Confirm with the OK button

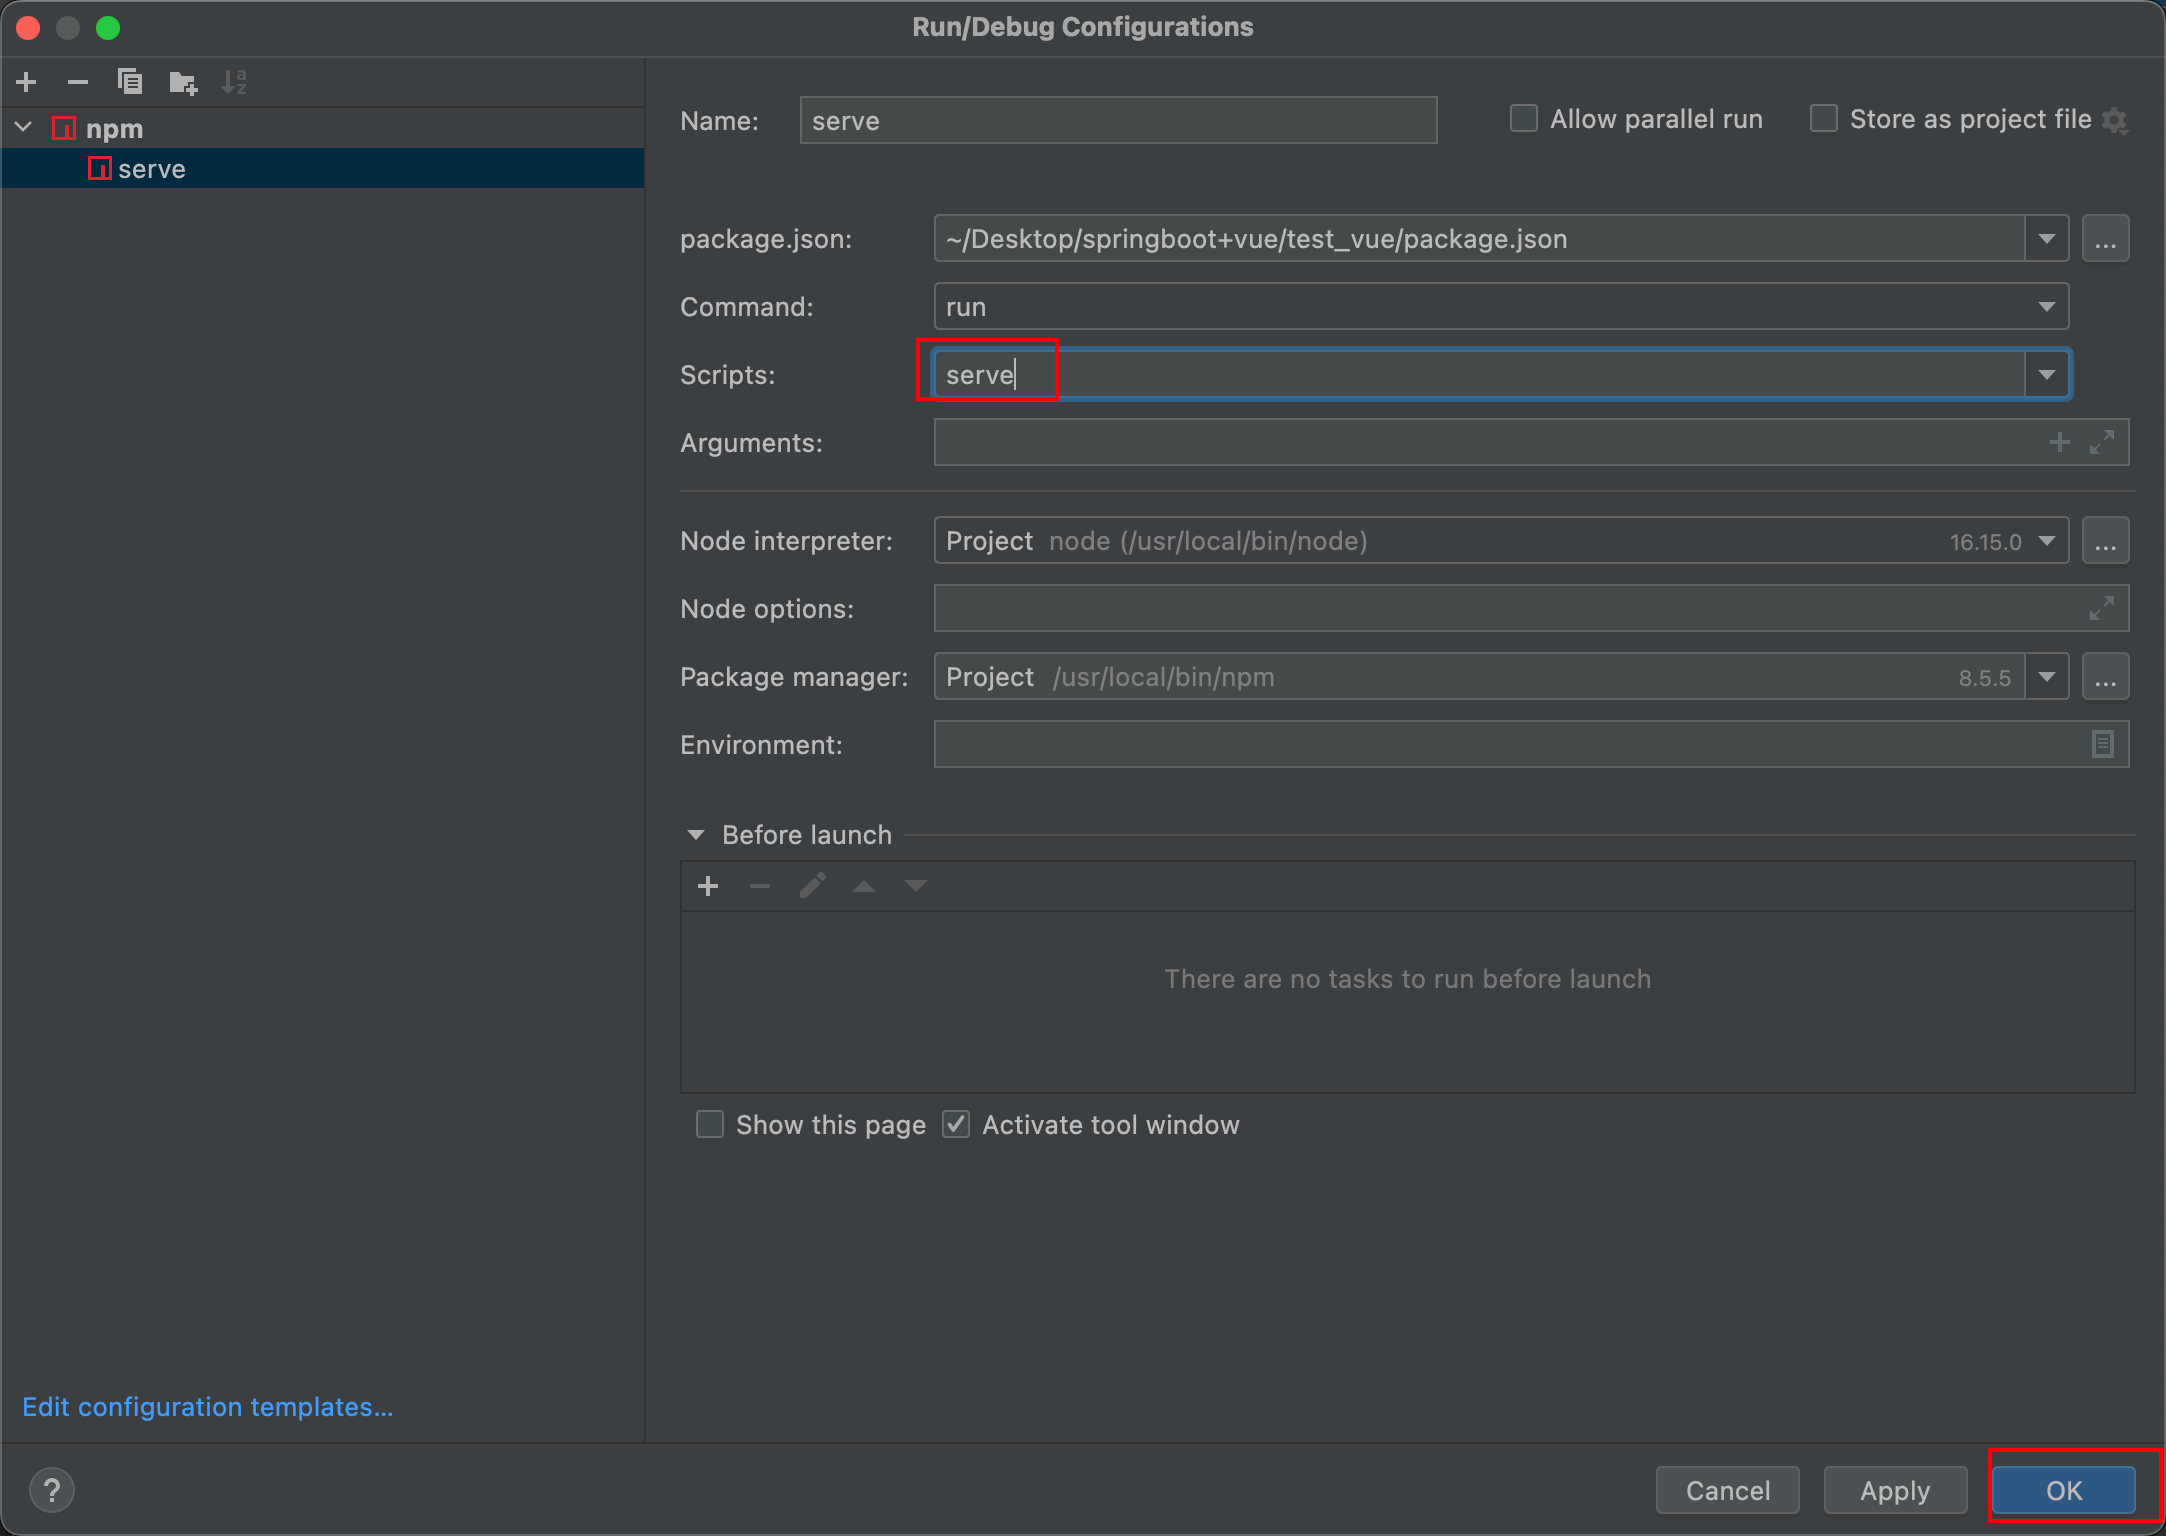2063,1490
